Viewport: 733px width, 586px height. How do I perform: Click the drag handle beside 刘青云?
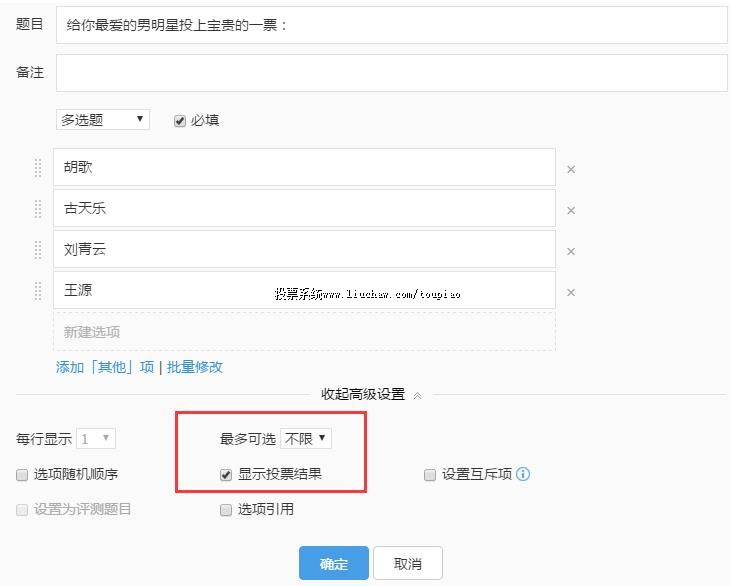(x=39, y=250)
